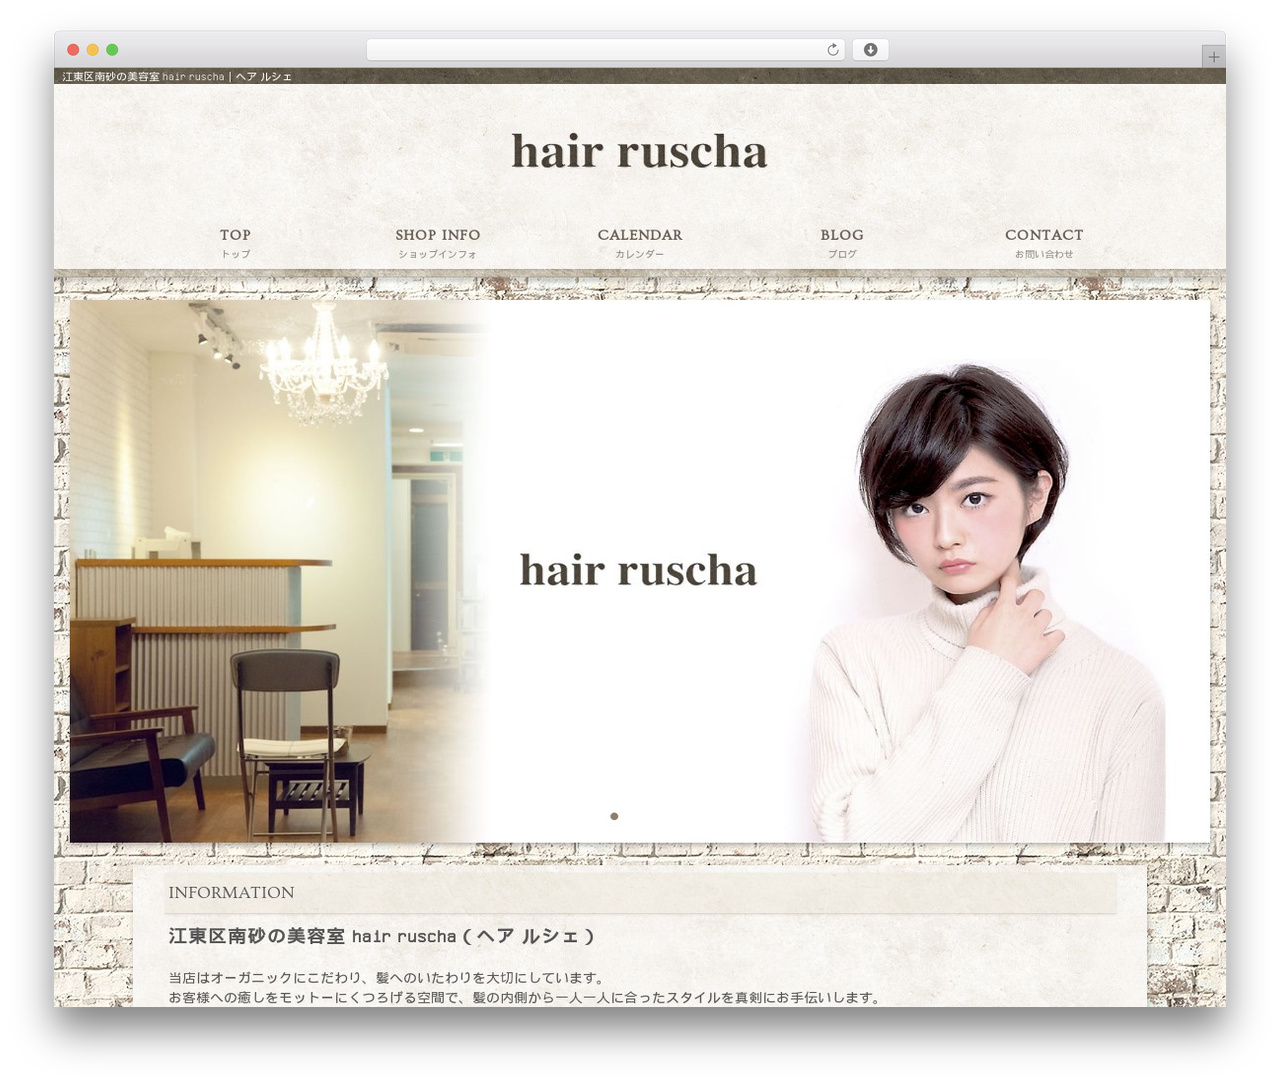The image size is (1280, 1084).
Task: Click the page title text in top strip
Action: (177, 76)
